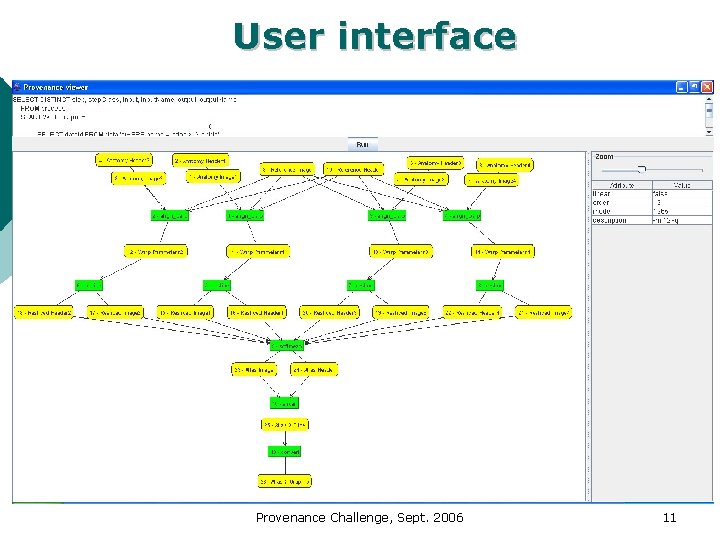Click the Run button

363,144
